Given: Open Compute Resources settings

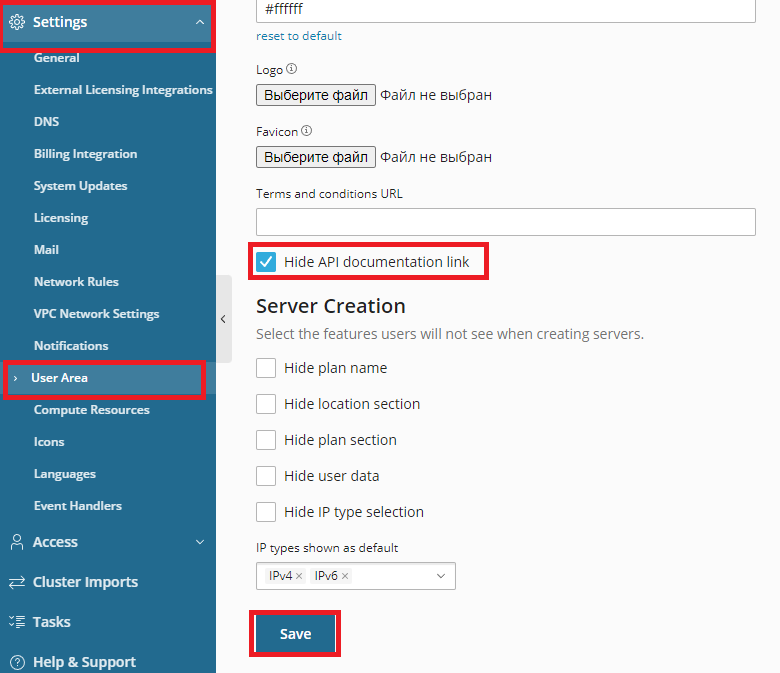Looking at the screenshot, I should [92, 410].
